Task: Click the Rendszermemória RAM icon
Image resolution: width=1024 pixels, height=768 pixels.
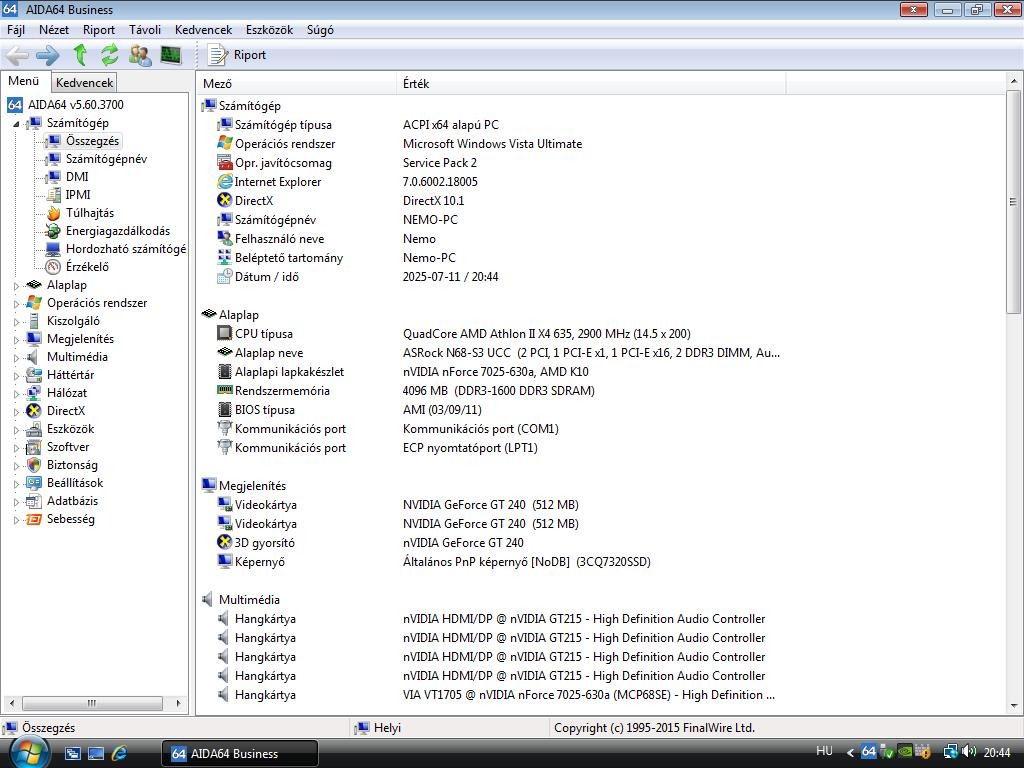Action: pos(225,391)
